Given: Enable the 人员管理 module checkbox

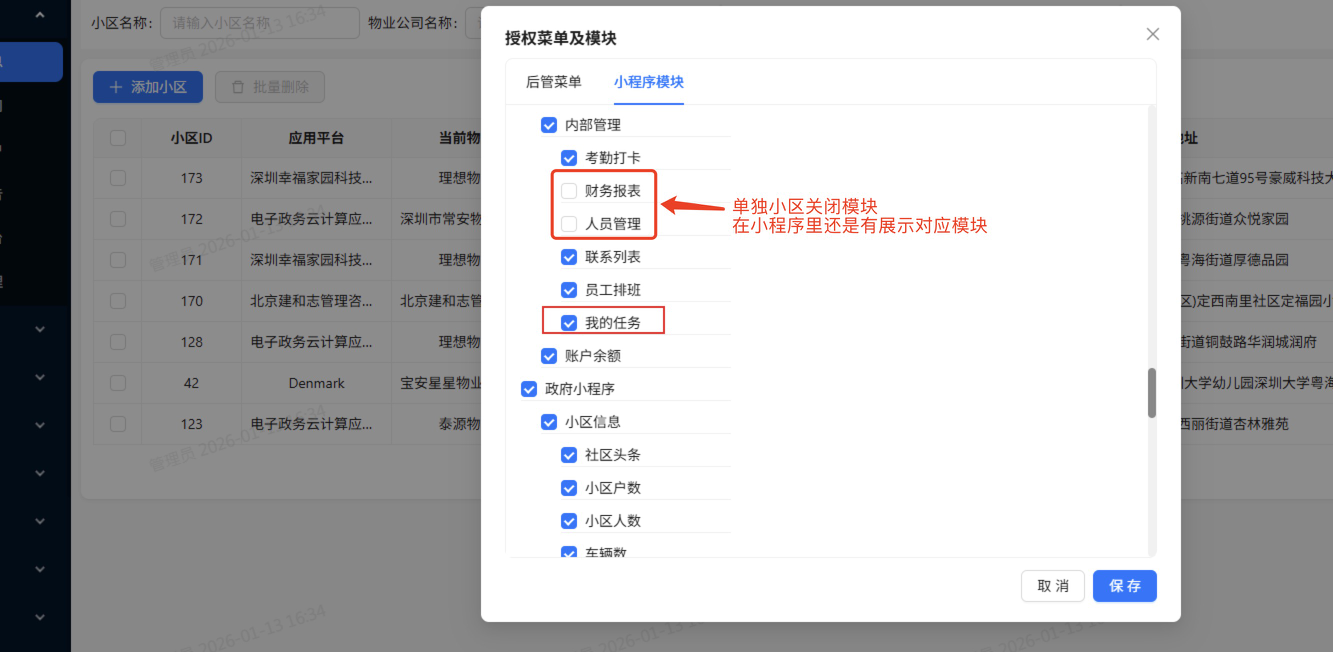Looking at the screenshot, I should (569, 223).
